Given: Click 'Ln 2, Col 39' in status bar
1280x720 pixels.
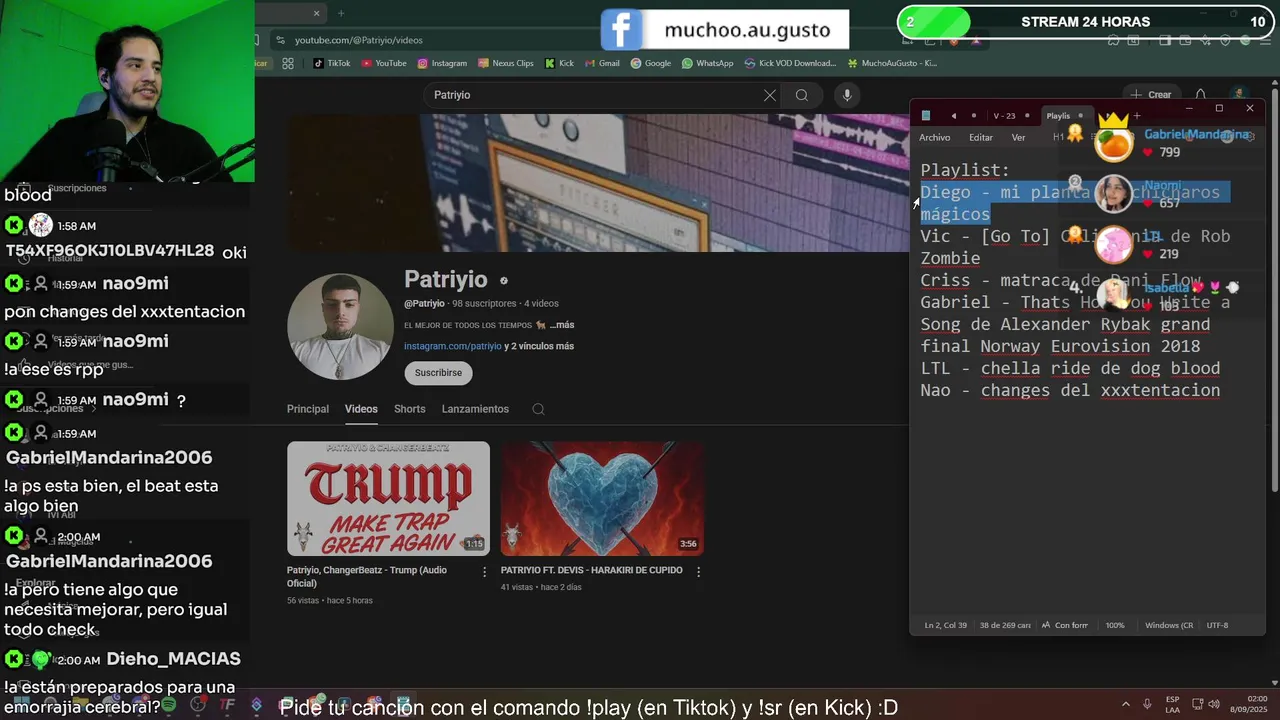Looking at the screenshot, I should pos(946,625).
